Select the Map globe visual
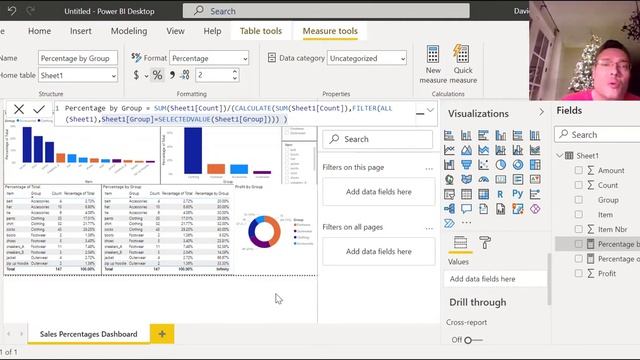Viewport: 640px width, 360px height. [449, 179]
